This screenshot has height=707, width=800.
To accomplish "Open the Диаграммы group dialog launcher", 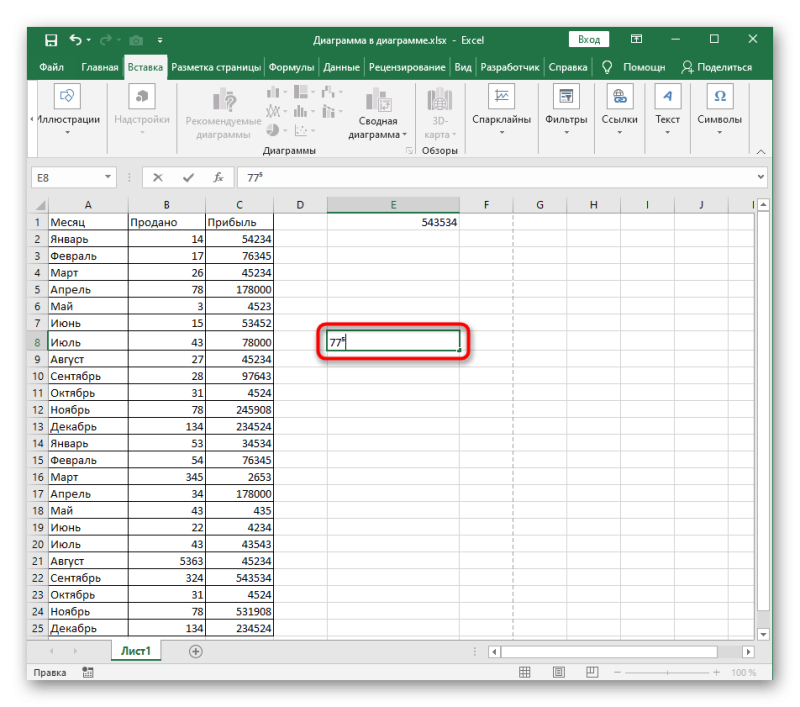I will click(x=409, y=150).
